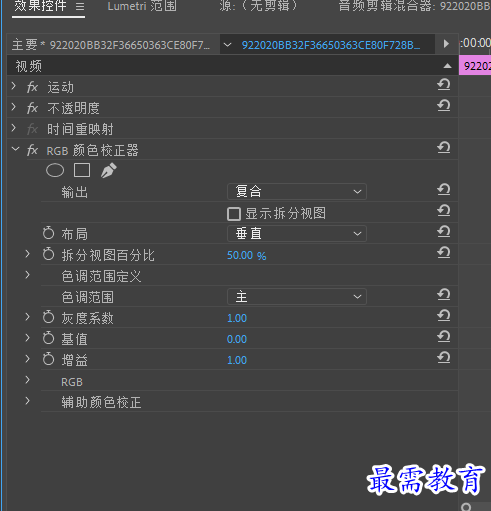Expand the 基值 parameter
The image size is (491, 511).
[x=28, y=338]
